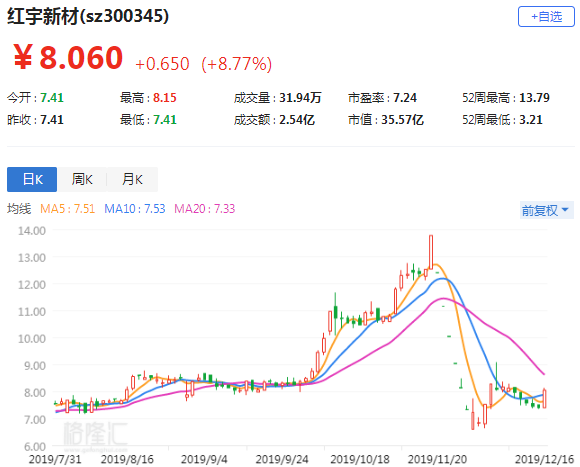This screenshot has height=467, width=580.
Task: Click the 6.00 y-axis label
Action: 35,447
